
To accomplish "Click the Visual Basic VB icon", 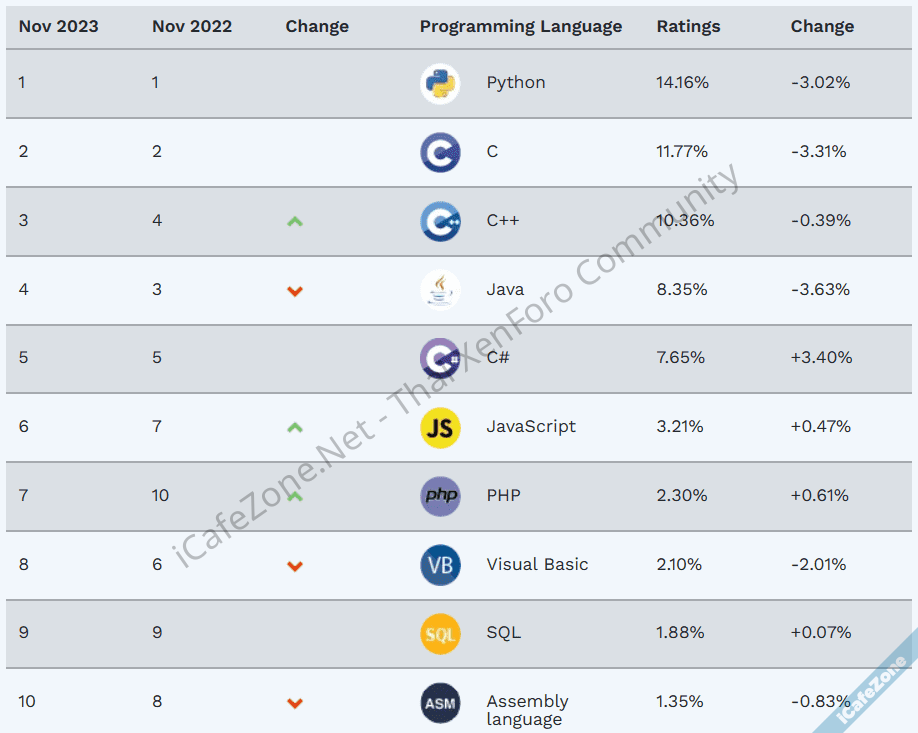I will click(x=440, y=565).
